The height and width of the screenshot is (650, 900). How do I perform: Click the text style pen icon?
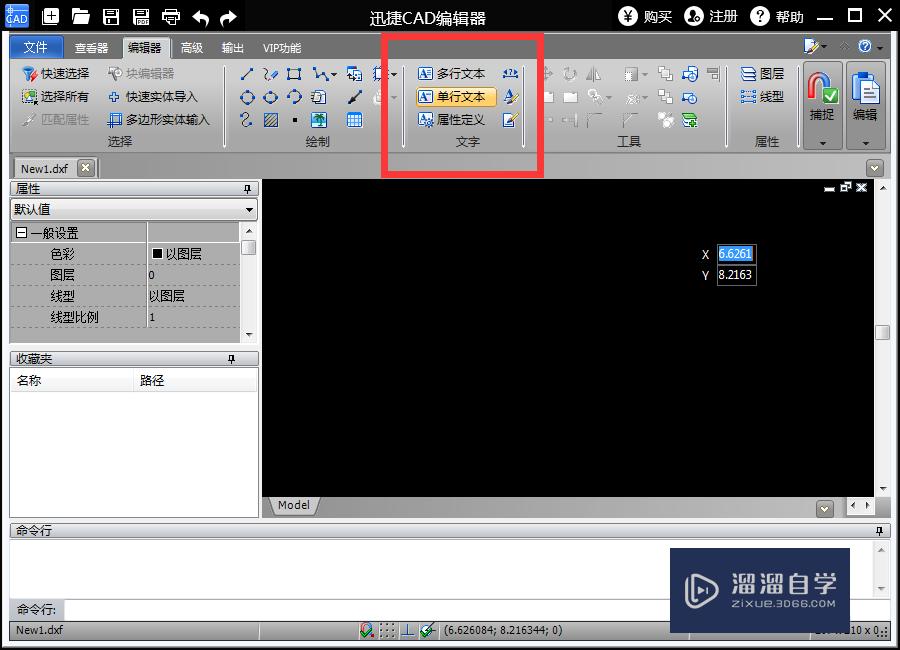point(510,96)
